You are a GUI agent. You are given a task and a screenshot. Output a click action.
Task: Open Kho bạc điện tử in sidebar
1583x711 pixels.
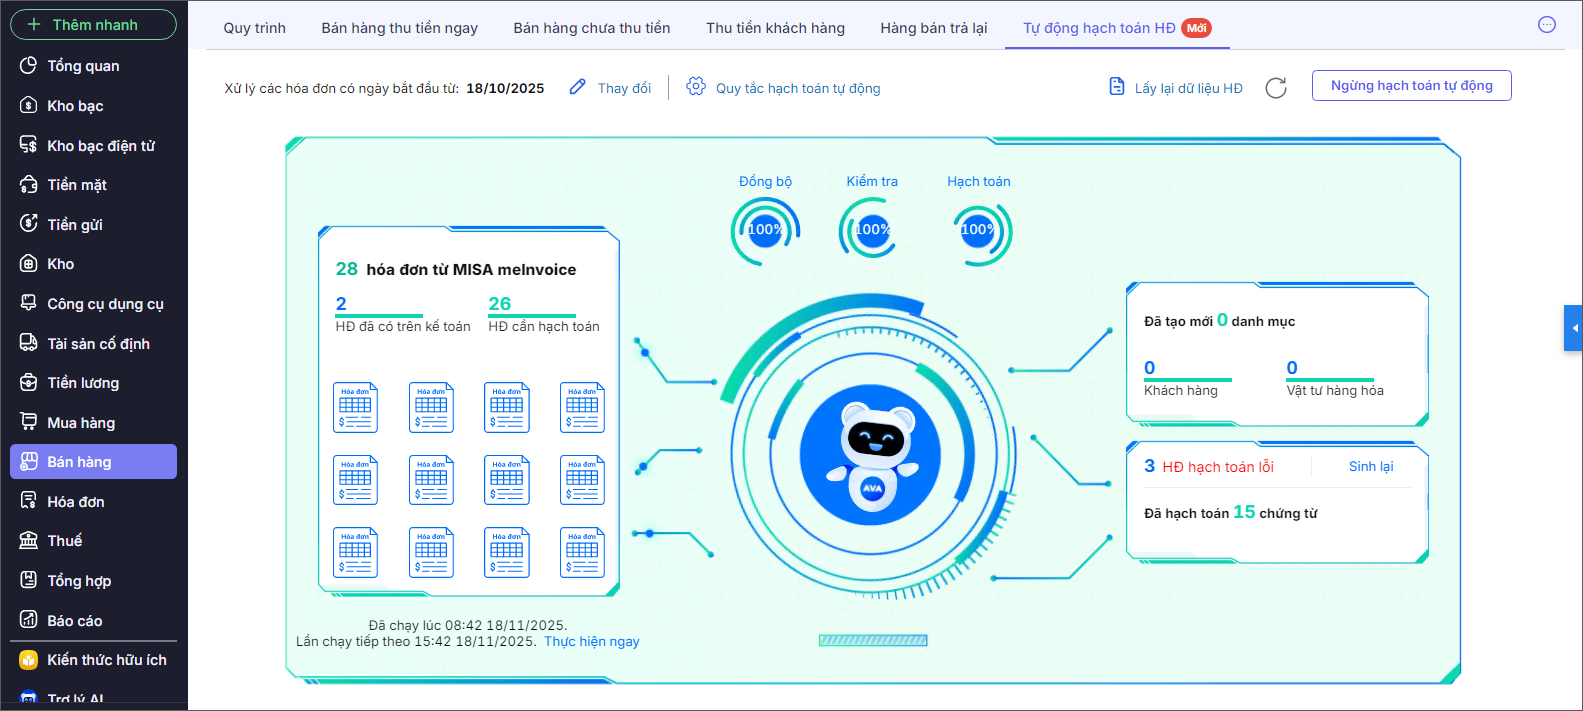point(100,146)
